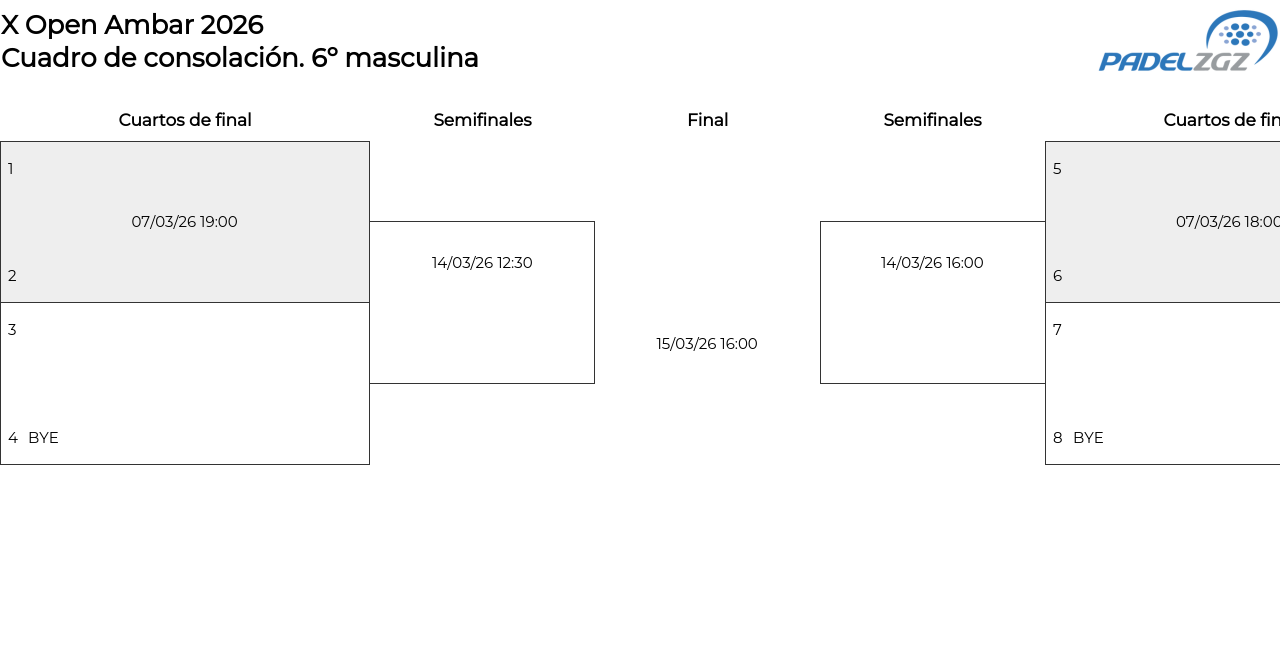
Task: Click the PadelZGZ logo
Action: (x=1187, y=42)
